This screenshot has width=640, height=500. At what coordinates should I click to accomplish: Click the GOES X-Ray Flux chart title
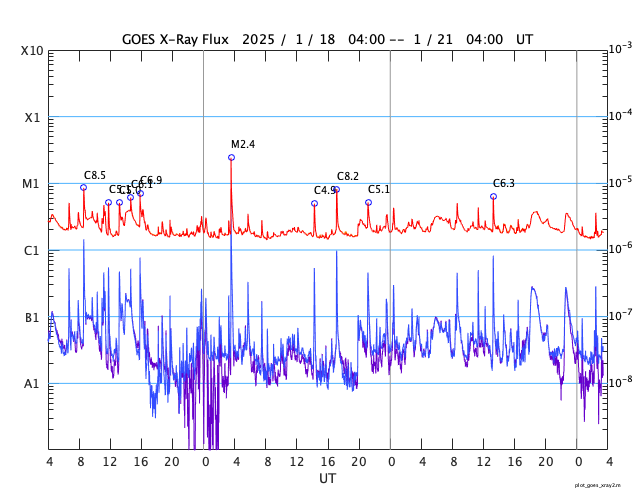327,39
